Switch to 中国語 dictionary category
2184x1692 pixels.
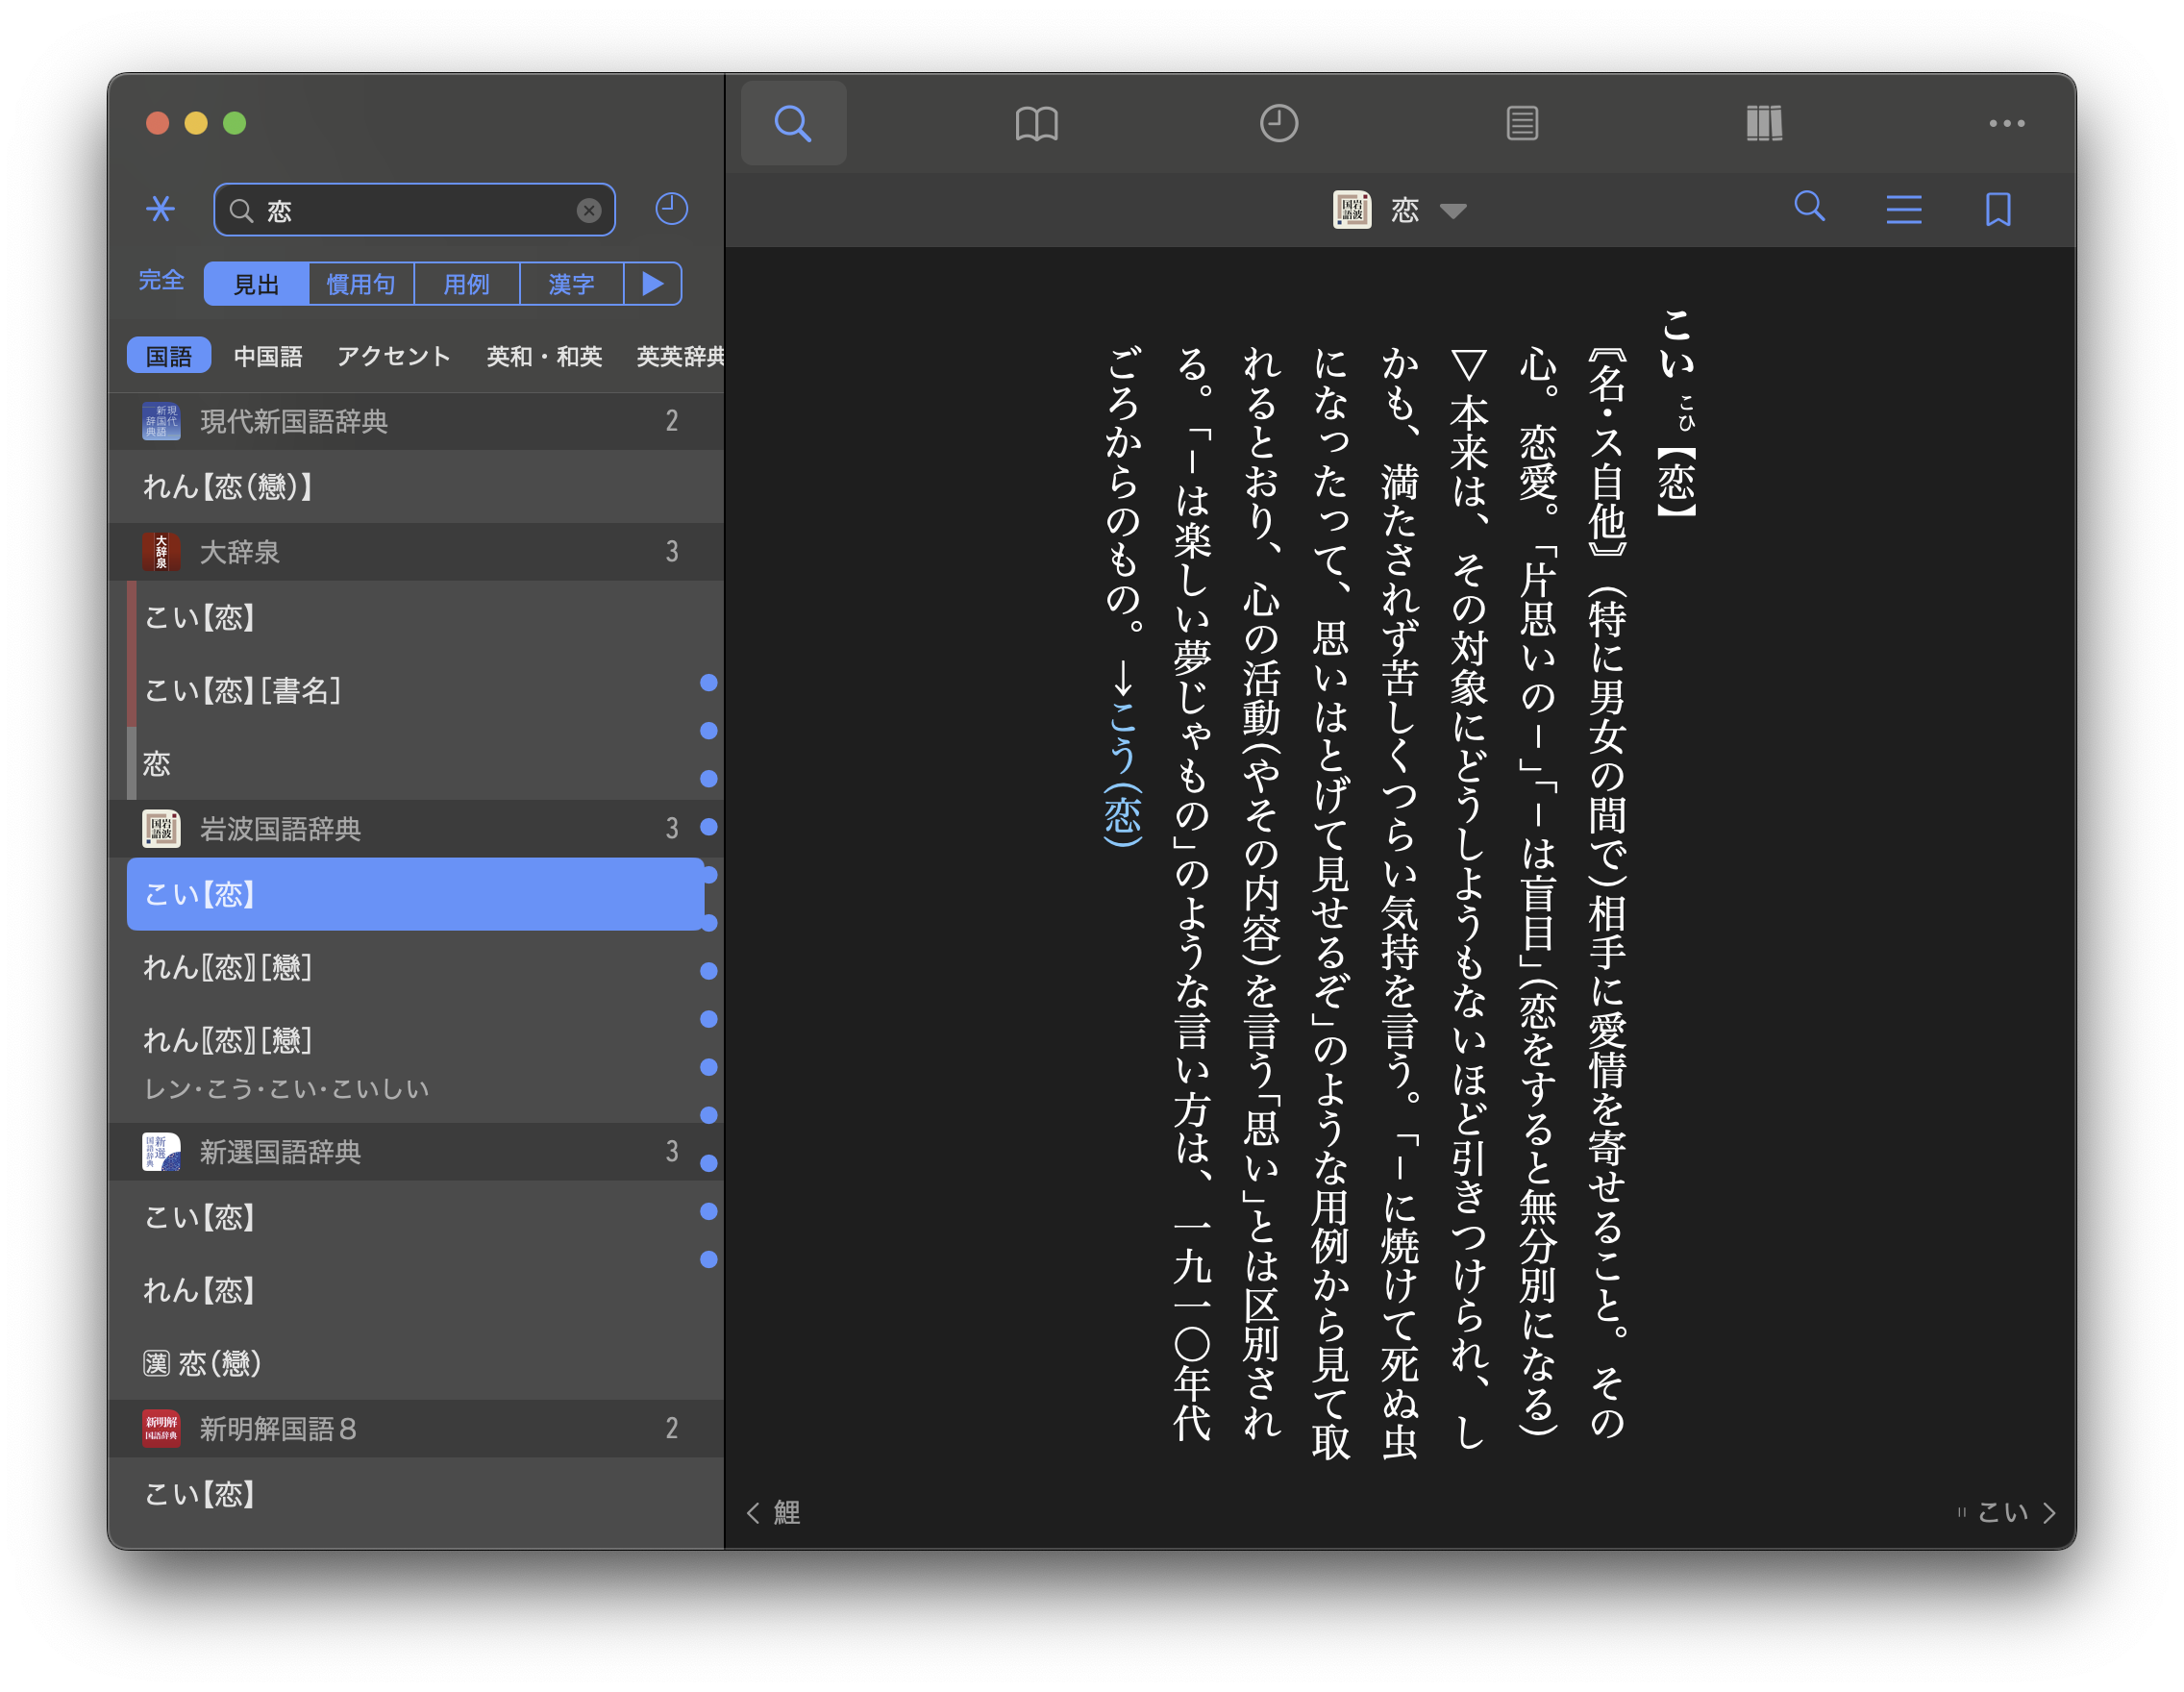[267, 356]
